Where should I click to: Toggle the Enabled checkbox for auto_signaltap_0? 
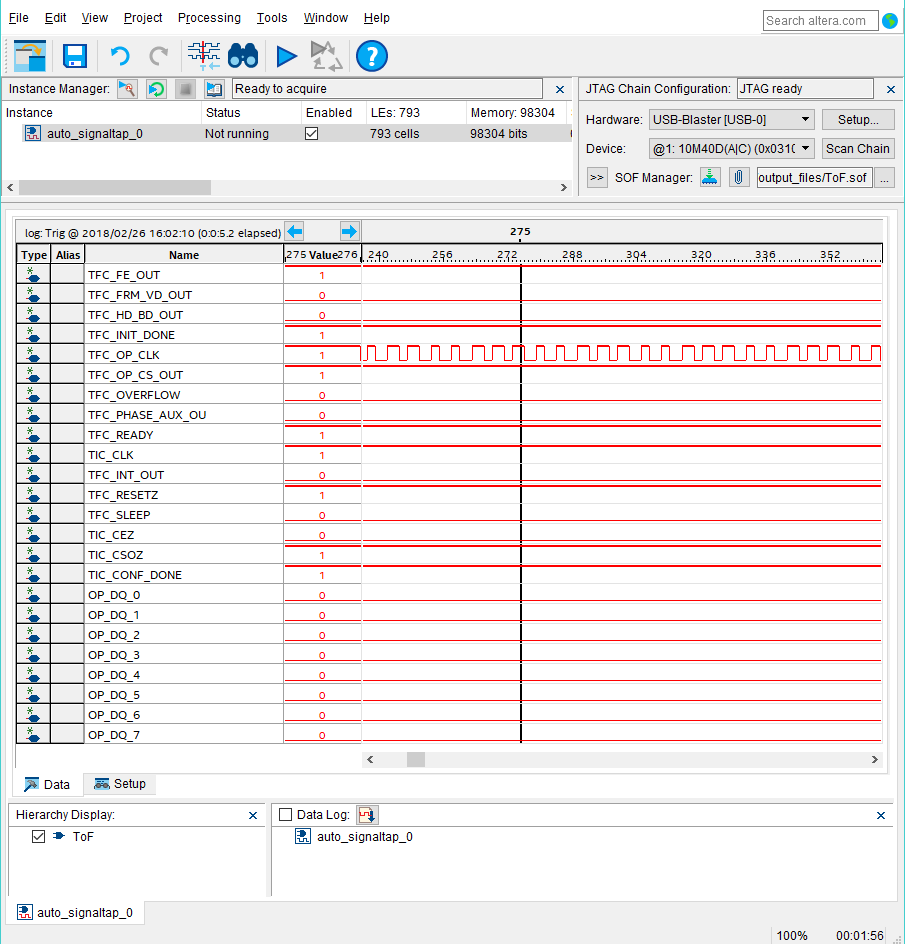(311, 133)
